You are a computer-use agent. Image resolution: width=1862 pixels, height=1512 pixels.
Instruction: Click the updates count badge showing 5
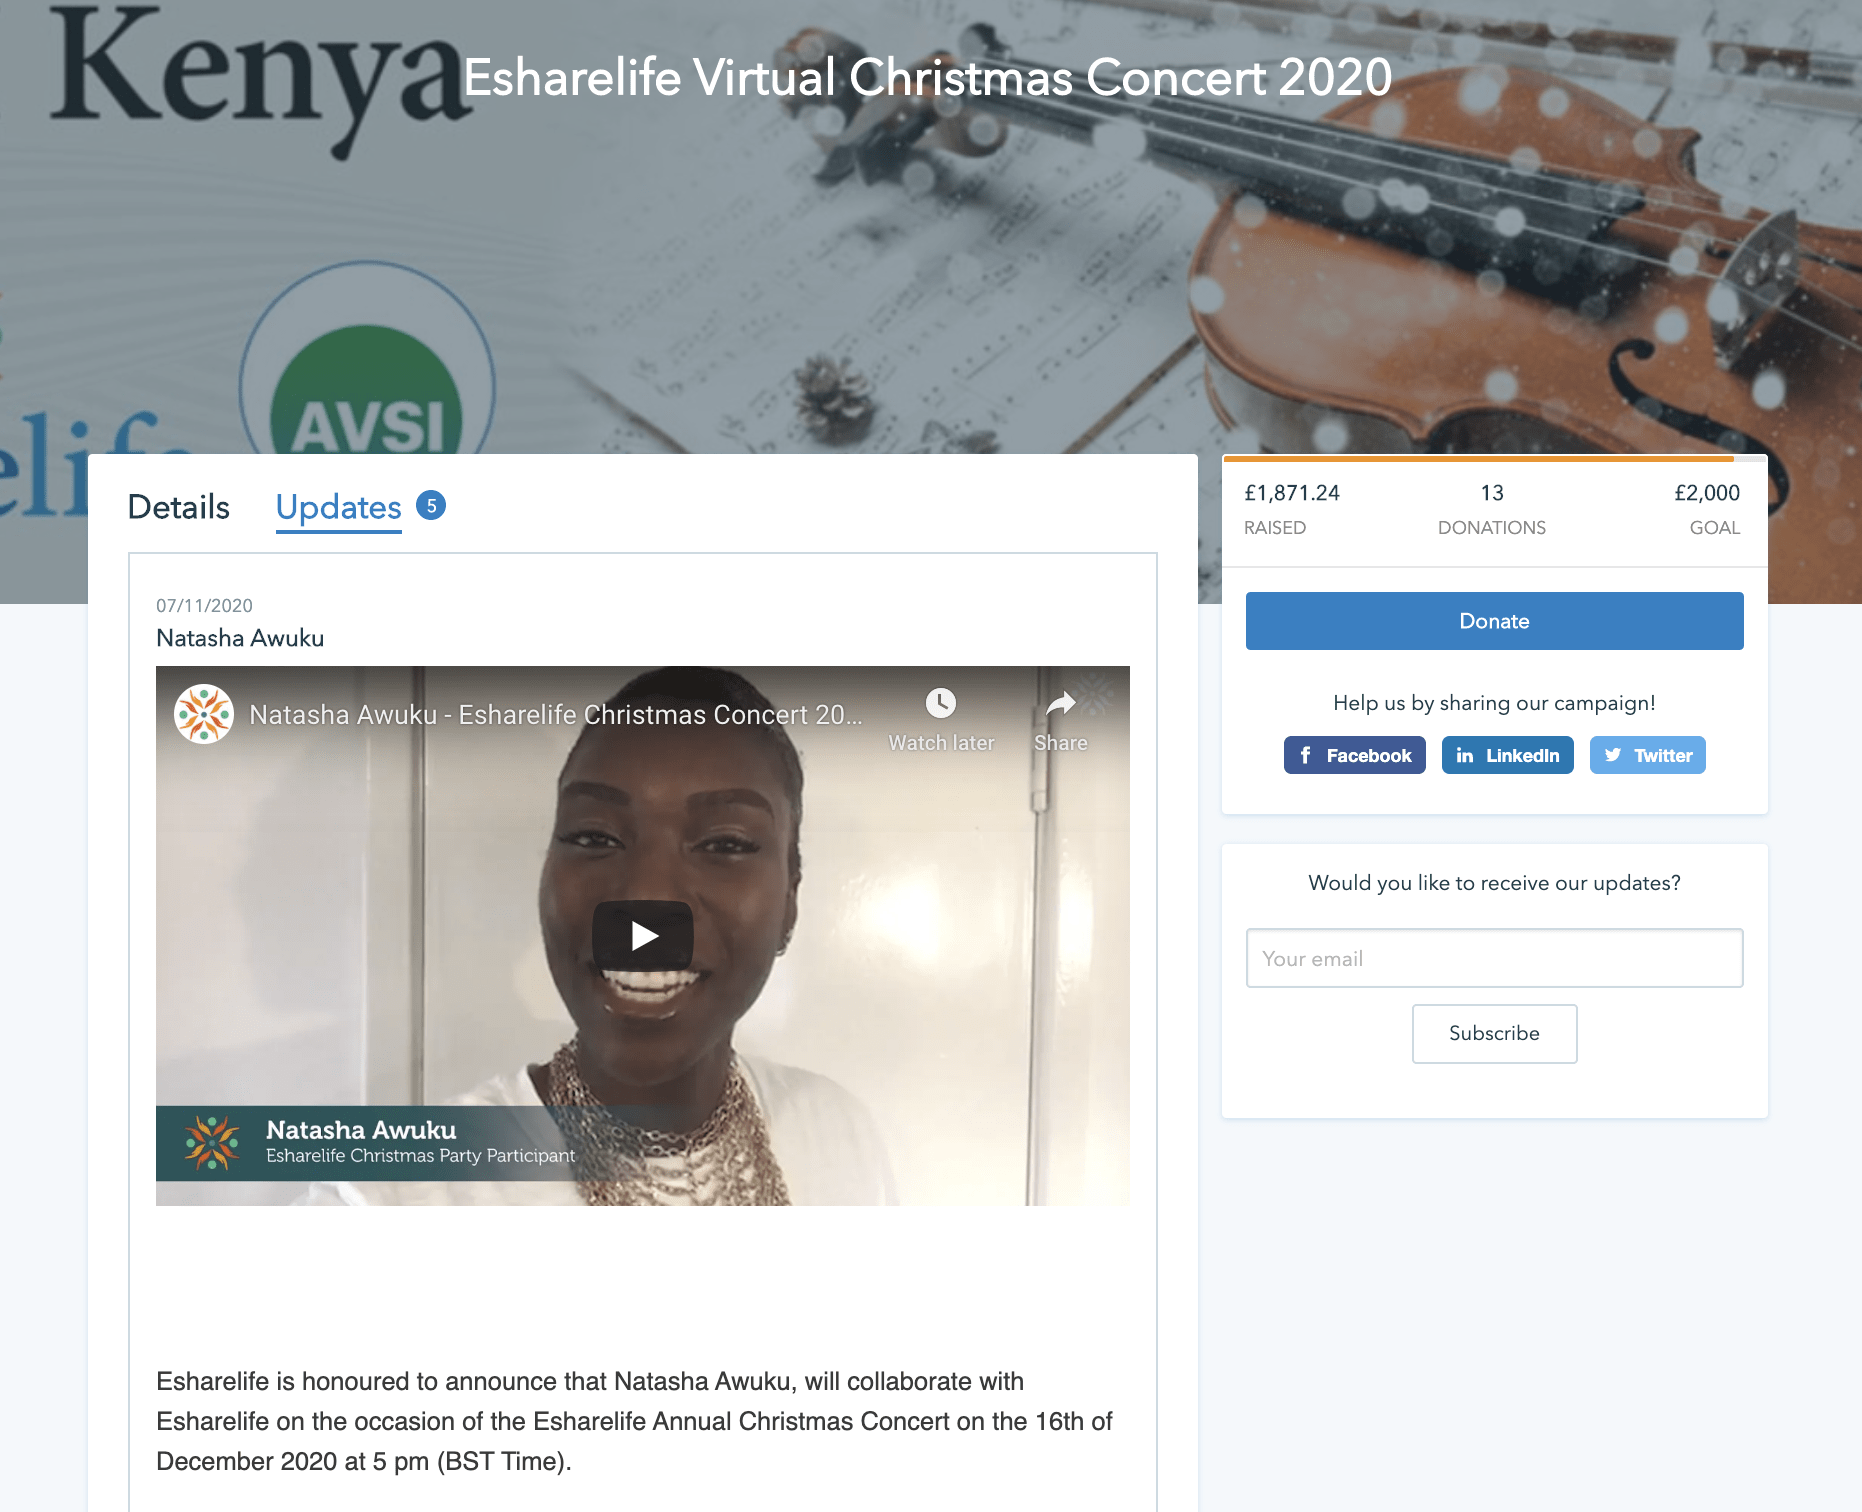click(x=431, y=506)
